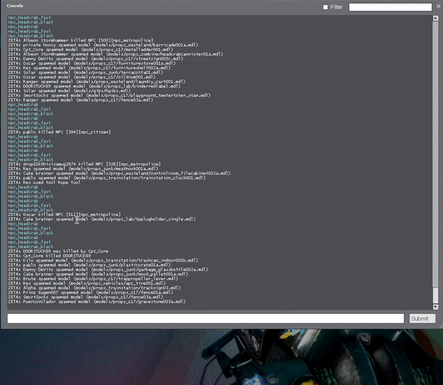
Task: Select line Alpha spawned tracksign03.mdl
Action: coord(94,288)
